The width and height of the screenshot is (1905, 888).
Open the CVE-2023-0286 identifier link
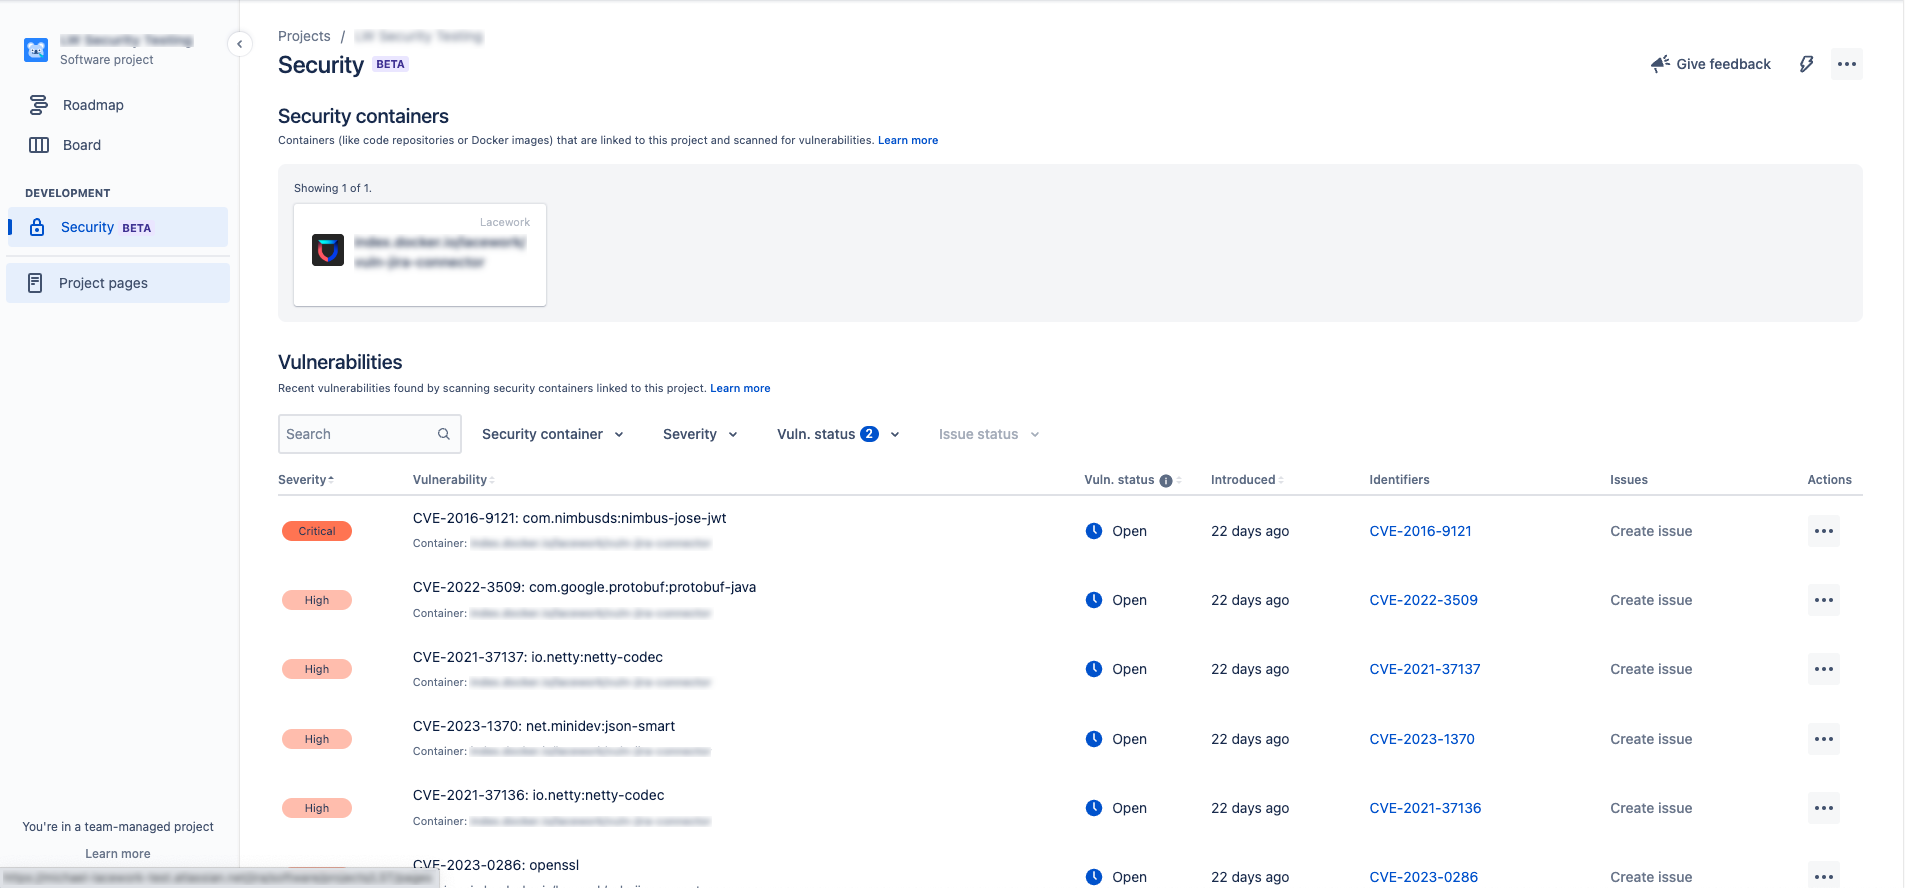coord(1423,877)
